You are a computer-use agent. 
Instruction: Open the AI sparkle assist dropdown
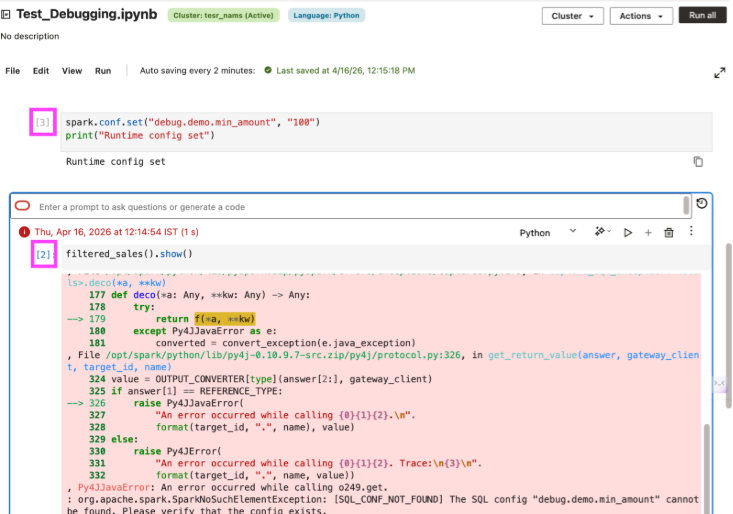pos(602,232)
